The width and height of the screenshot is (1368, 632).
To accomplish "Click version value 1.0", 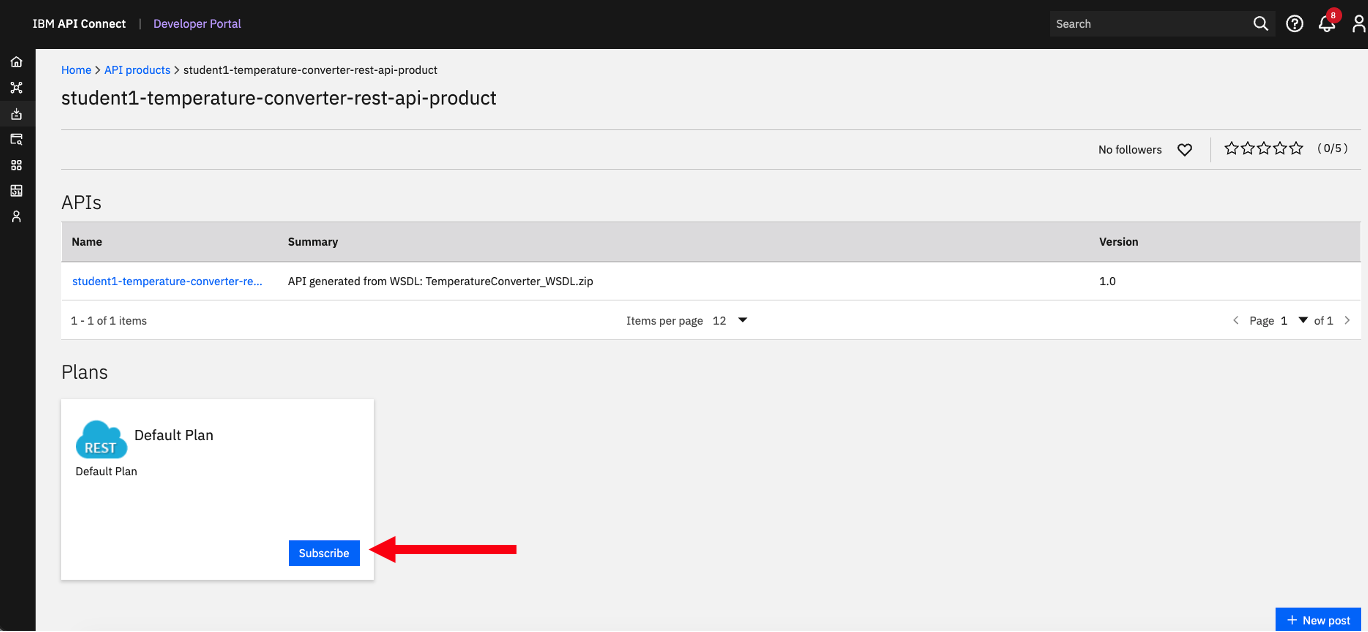I will (1107, 282).
